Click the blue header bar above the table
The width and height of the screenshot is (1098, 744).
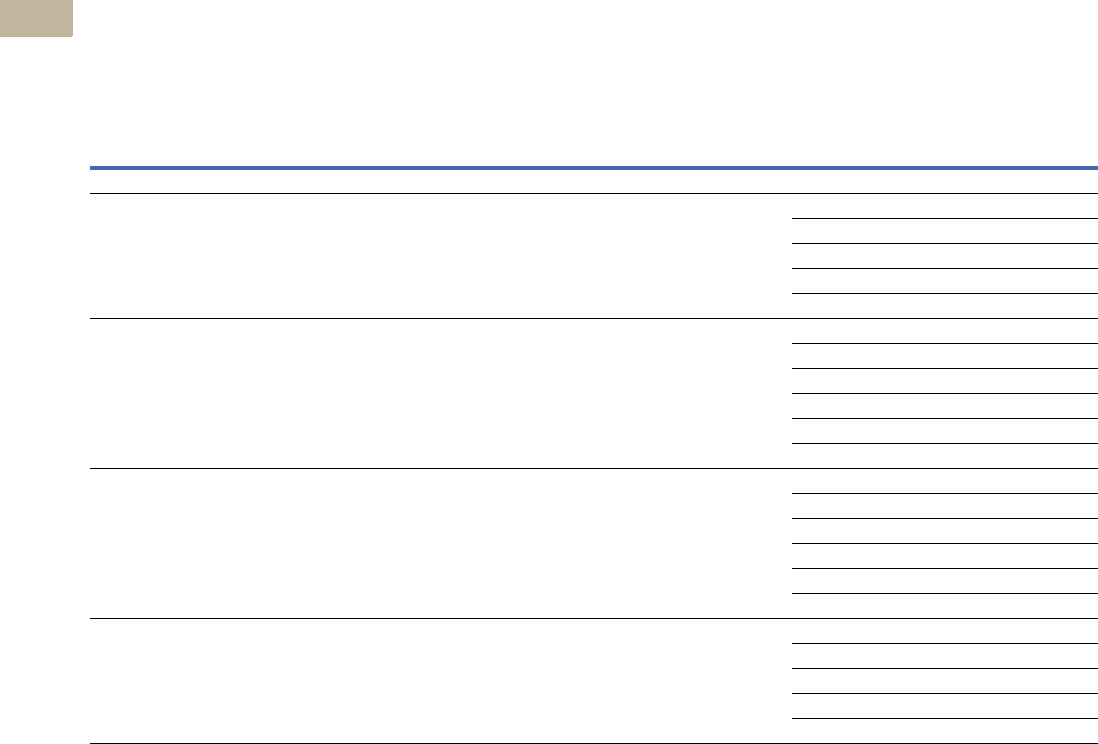(x=594, y=167)
